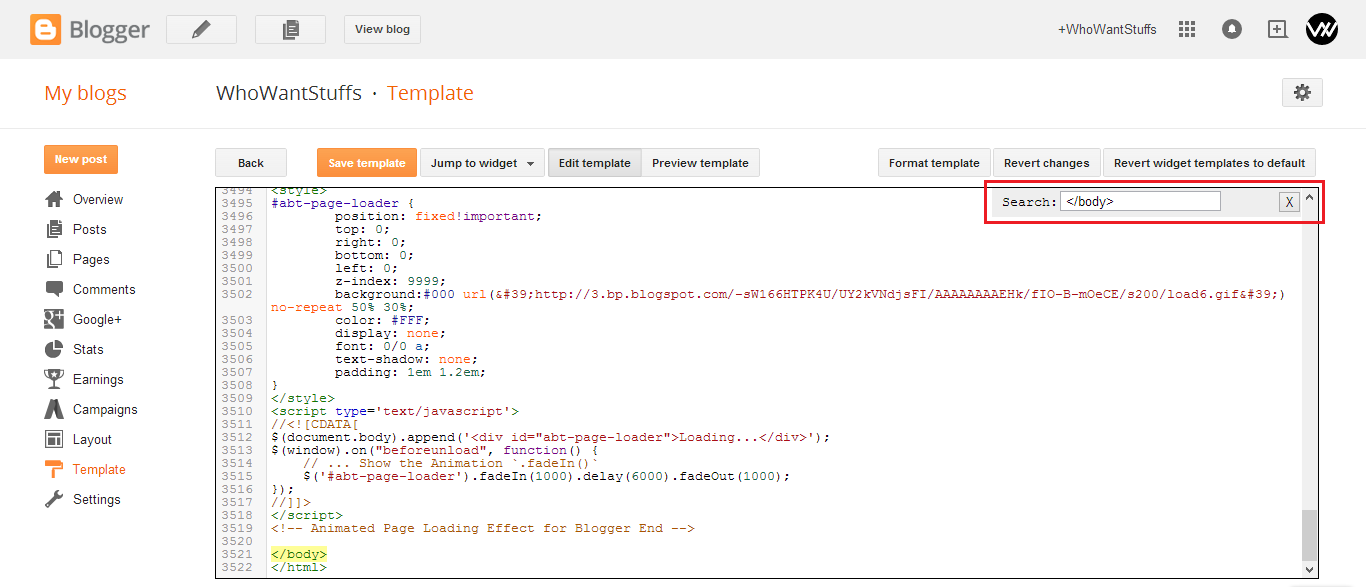Click the Template breadcrumb heading
1366x587 pixels.
tap(430, 93)
